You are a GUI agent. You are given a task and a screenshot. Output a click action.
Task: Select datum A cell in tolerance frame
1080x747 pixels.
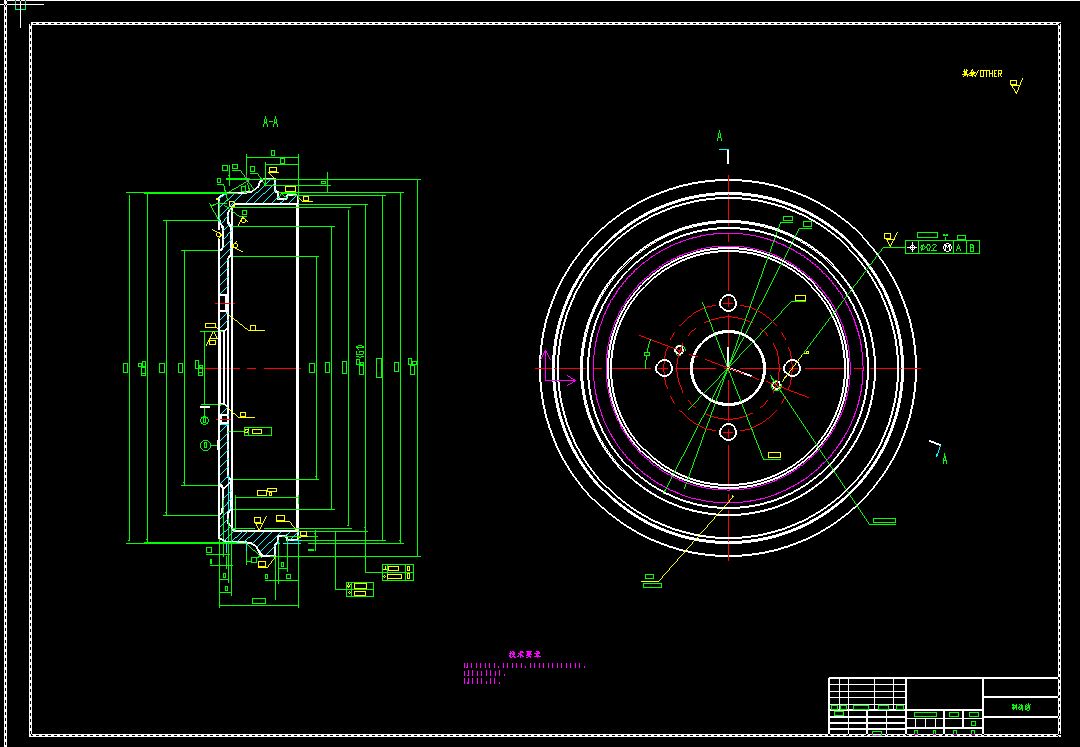click(959, 248)
